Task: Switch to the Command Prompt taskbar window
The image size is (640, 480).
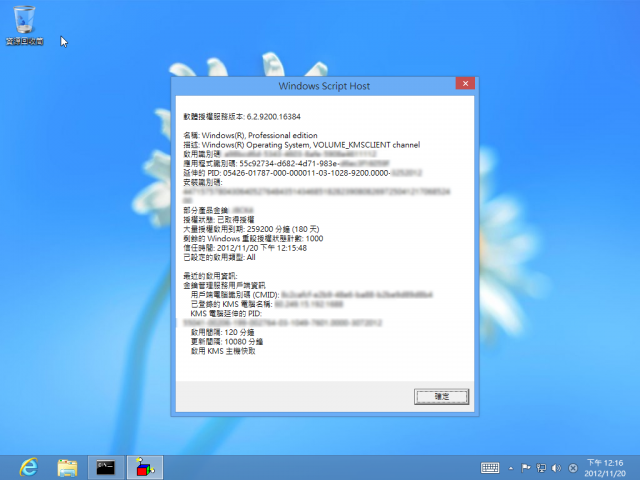Action: (x=106, y=468)
